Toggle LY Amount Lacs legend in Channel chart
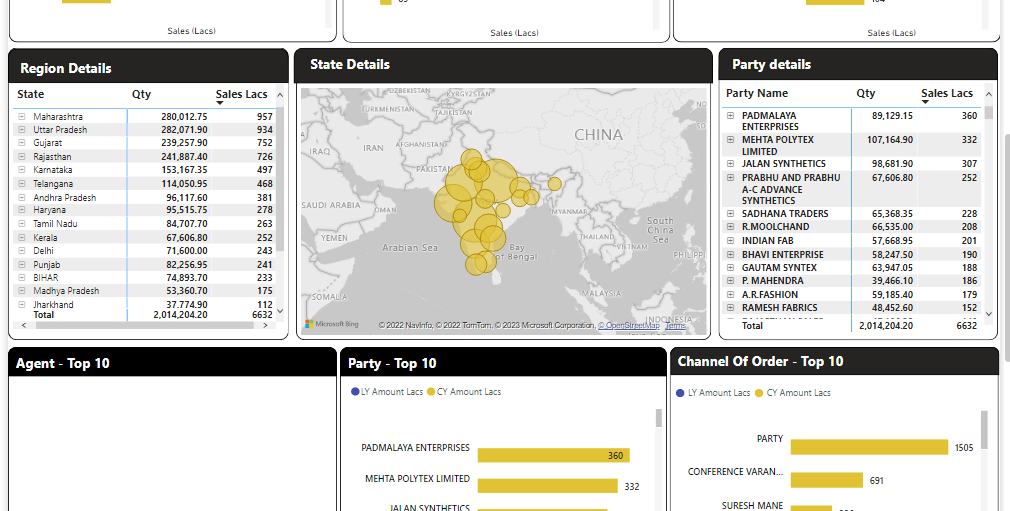Image resolution: width=1010 pixels, height=511 pixels. pyautogui.click(x=713, y=393)
